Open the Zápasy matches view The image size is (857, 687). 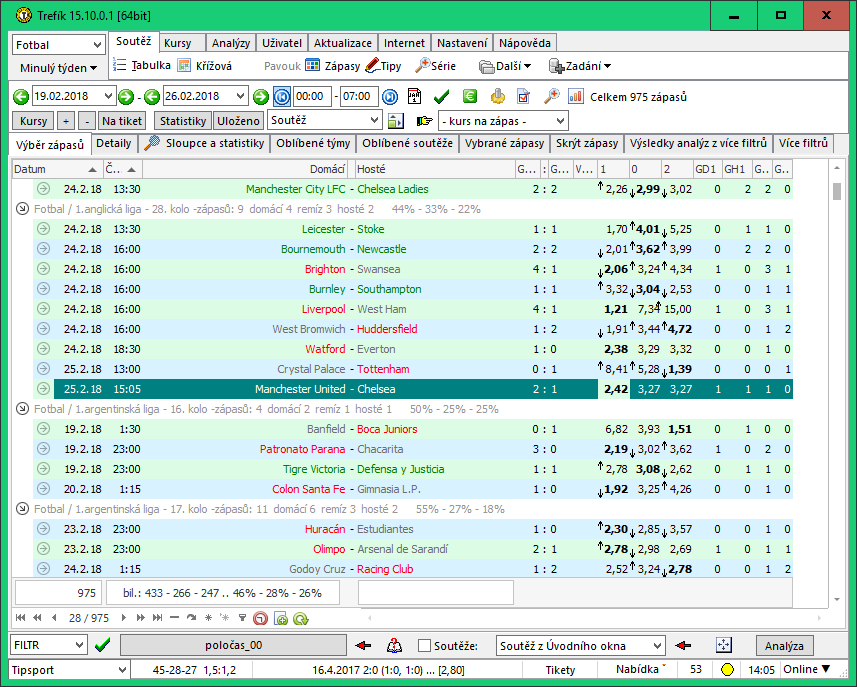pyautogui.click(x=332, y=66)
